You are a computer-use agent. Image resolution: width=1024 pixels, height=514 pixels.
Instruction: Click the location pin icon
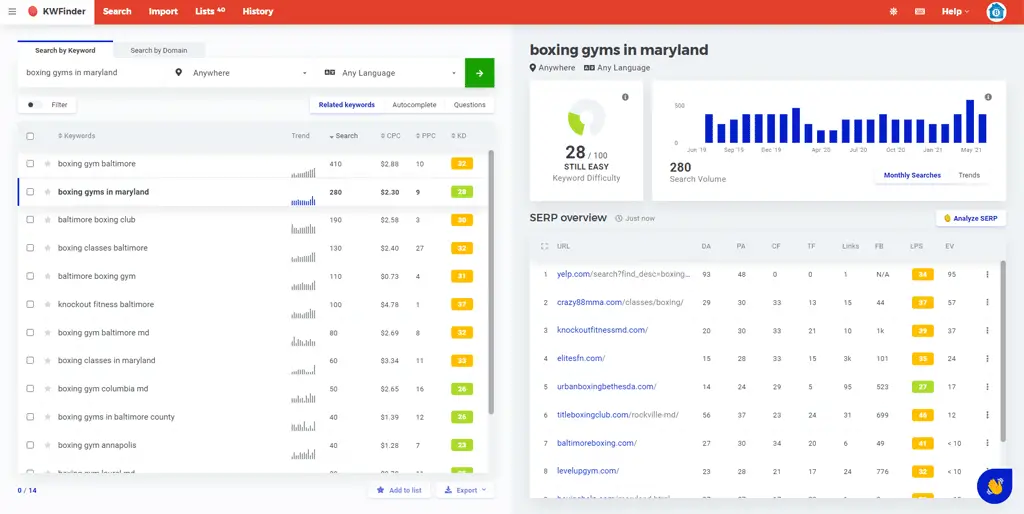pyautogui.click(x=178, y=72)
